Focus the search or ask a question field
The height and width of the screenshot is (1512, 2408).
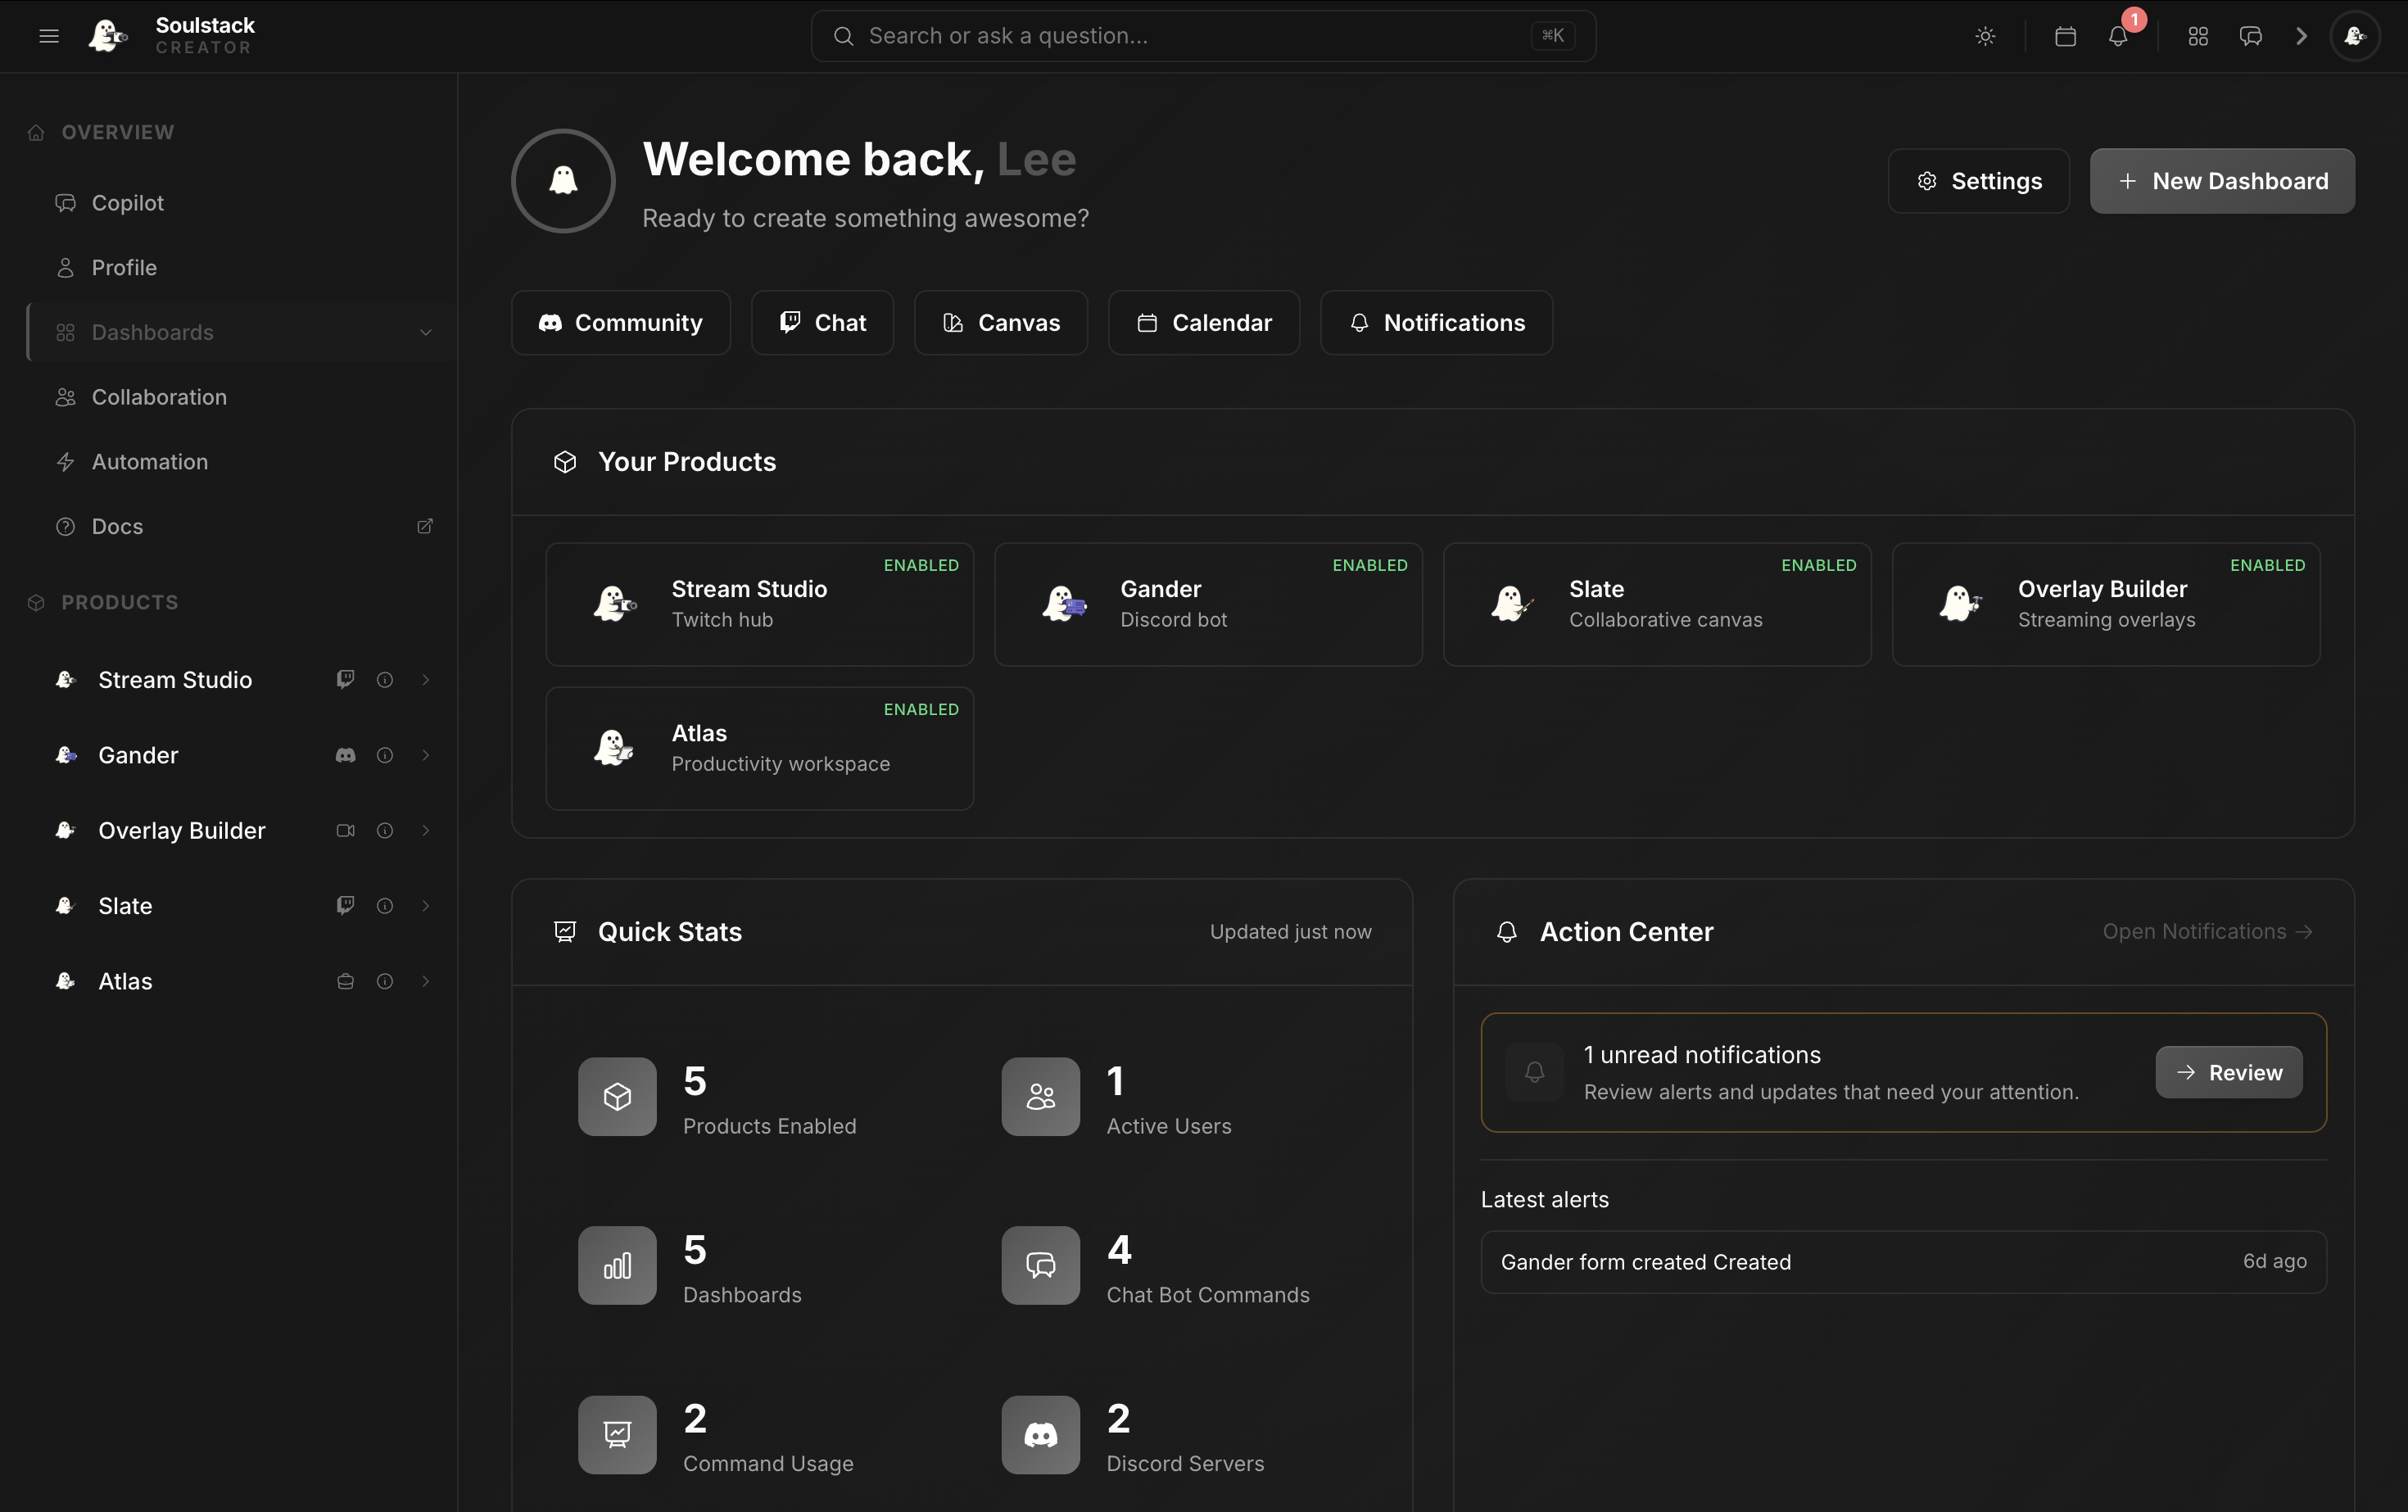1203,36
